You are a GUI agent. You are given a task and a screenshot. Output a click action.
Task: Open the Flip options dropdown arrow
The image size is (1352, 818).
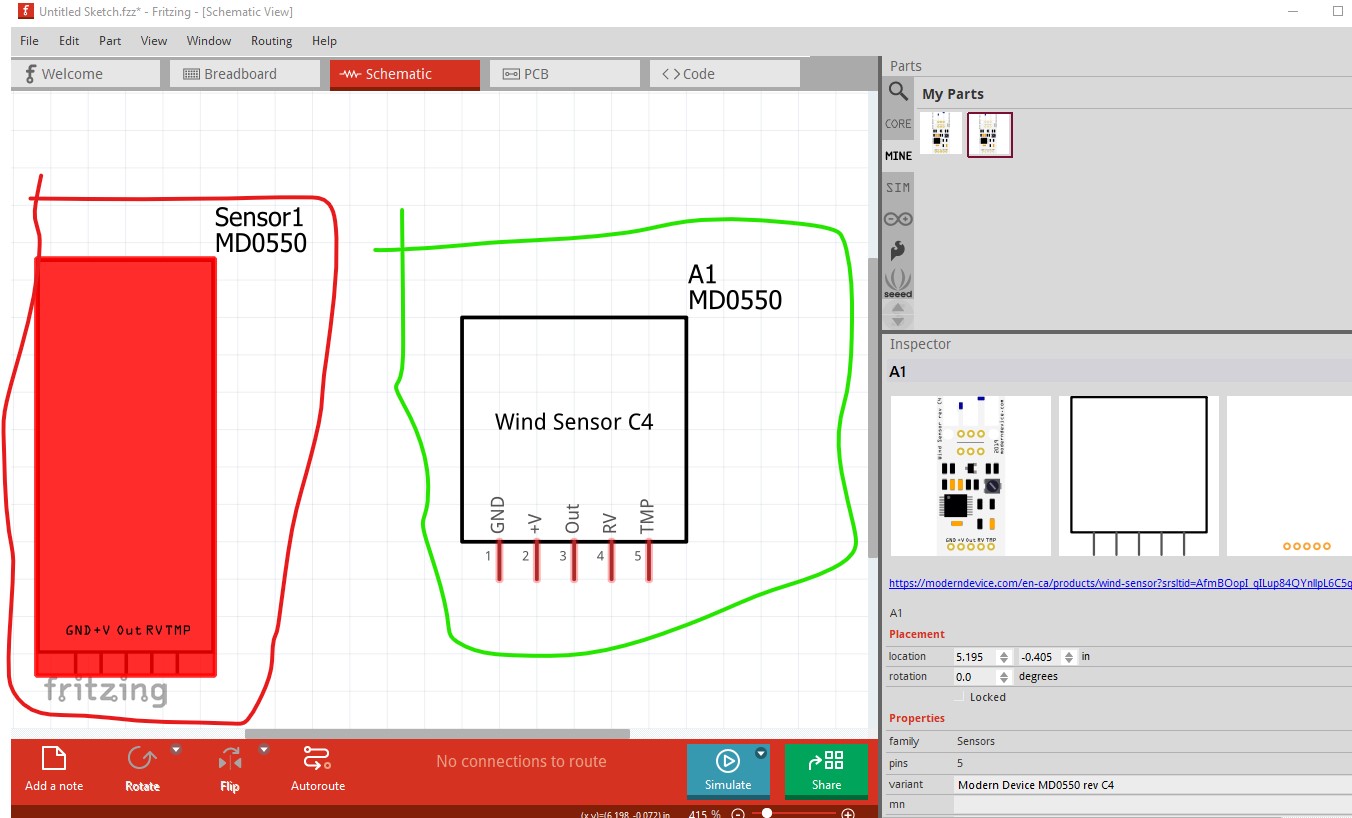[x=264, y=749]
